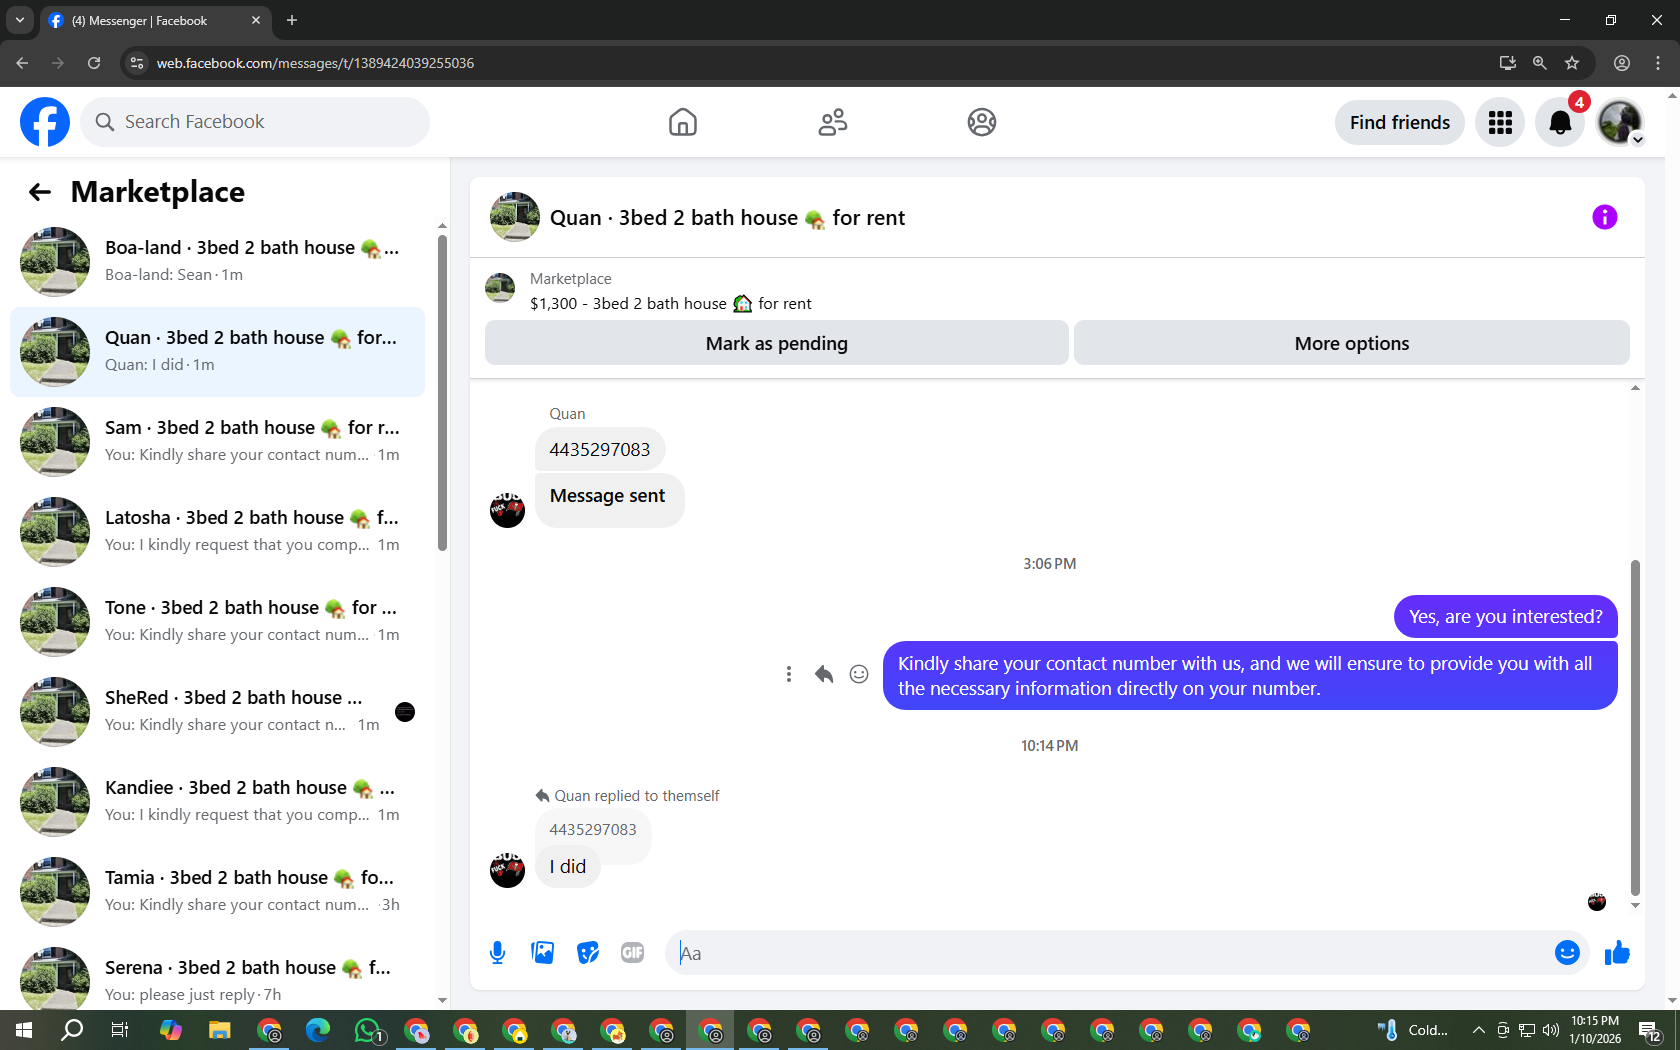Open the emoji picker in message box
The image size is (1680, 1050).
click(1567, 953)
